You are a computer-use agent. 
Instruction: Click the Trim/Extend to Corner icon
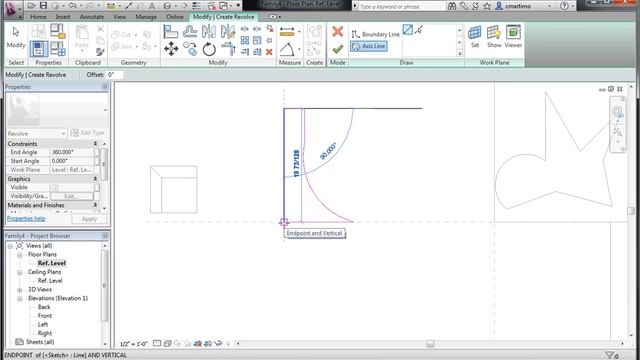[x=228, y=49]
